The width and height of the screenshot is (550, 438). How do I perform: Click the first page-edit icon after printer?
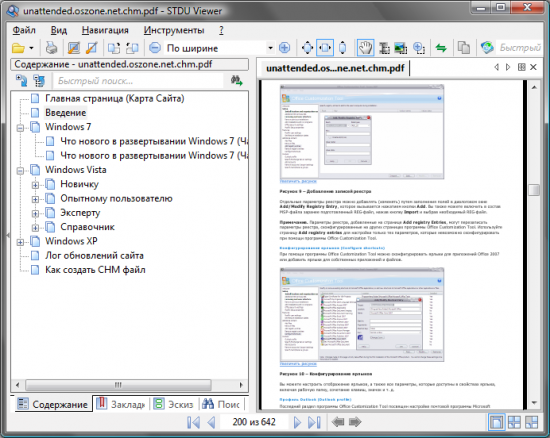click(x=74, y=48)
